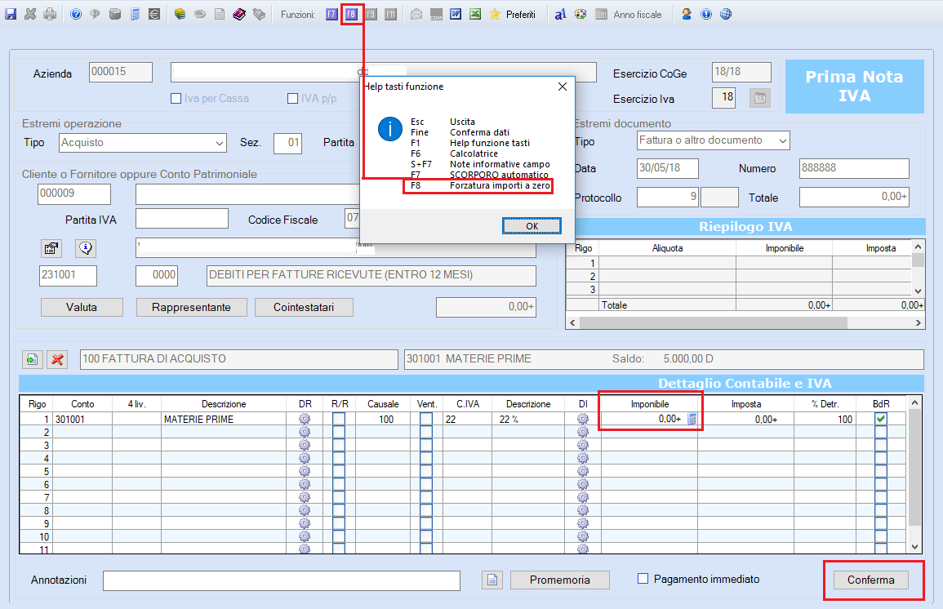Open the Rappresentante button
Image resolution: width=943 pixels, height=609 pixels.
coord(191,307)
